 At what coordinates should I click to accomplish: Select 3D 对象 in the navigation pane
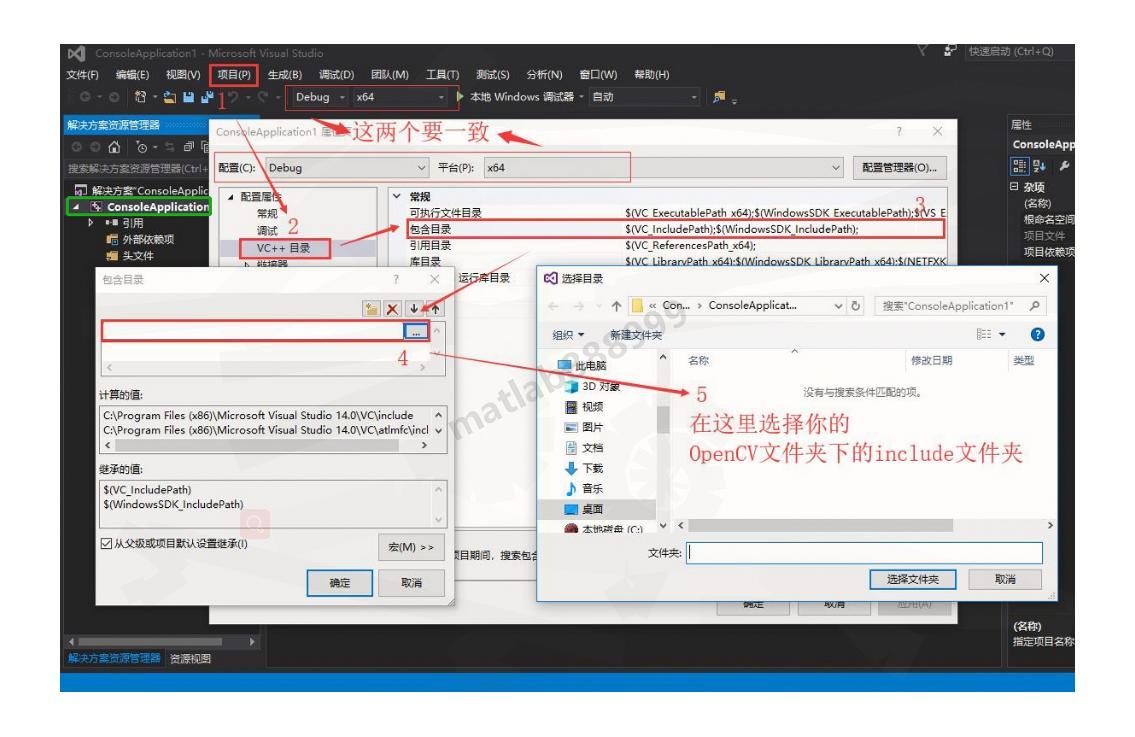pyautogui.click(x=592, y=387)
